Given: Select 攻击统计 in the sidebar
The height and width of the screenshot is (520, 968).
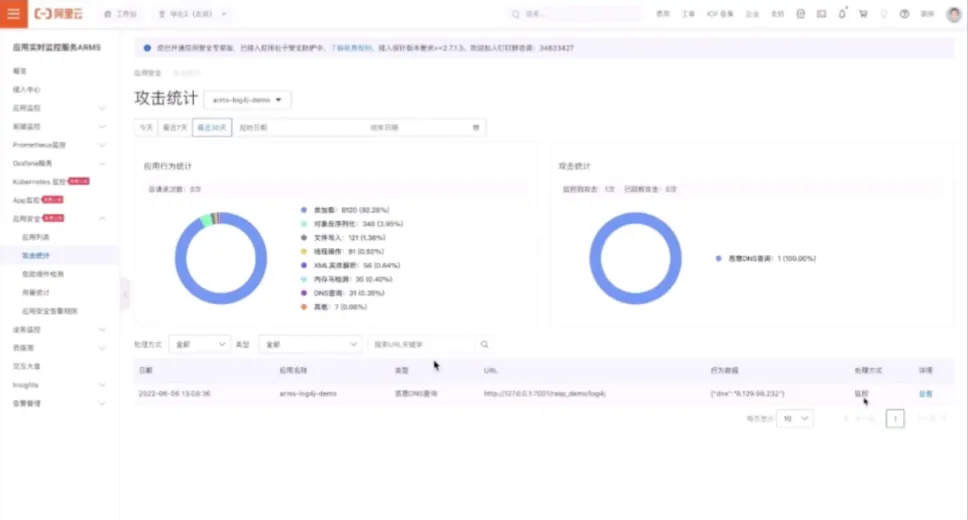Looking at the screenshot, I should point(36,255).
